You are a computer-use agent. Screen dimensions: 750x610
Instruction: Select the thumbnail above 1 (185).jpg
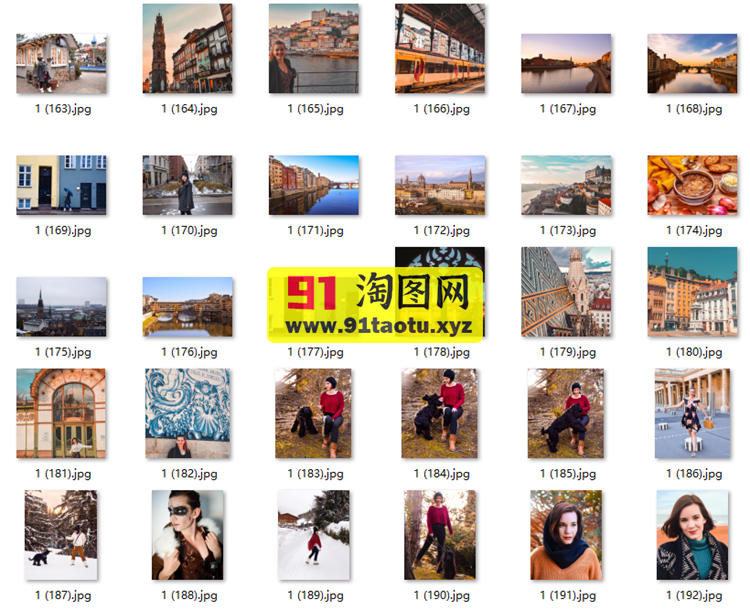(x=566, y=413)
